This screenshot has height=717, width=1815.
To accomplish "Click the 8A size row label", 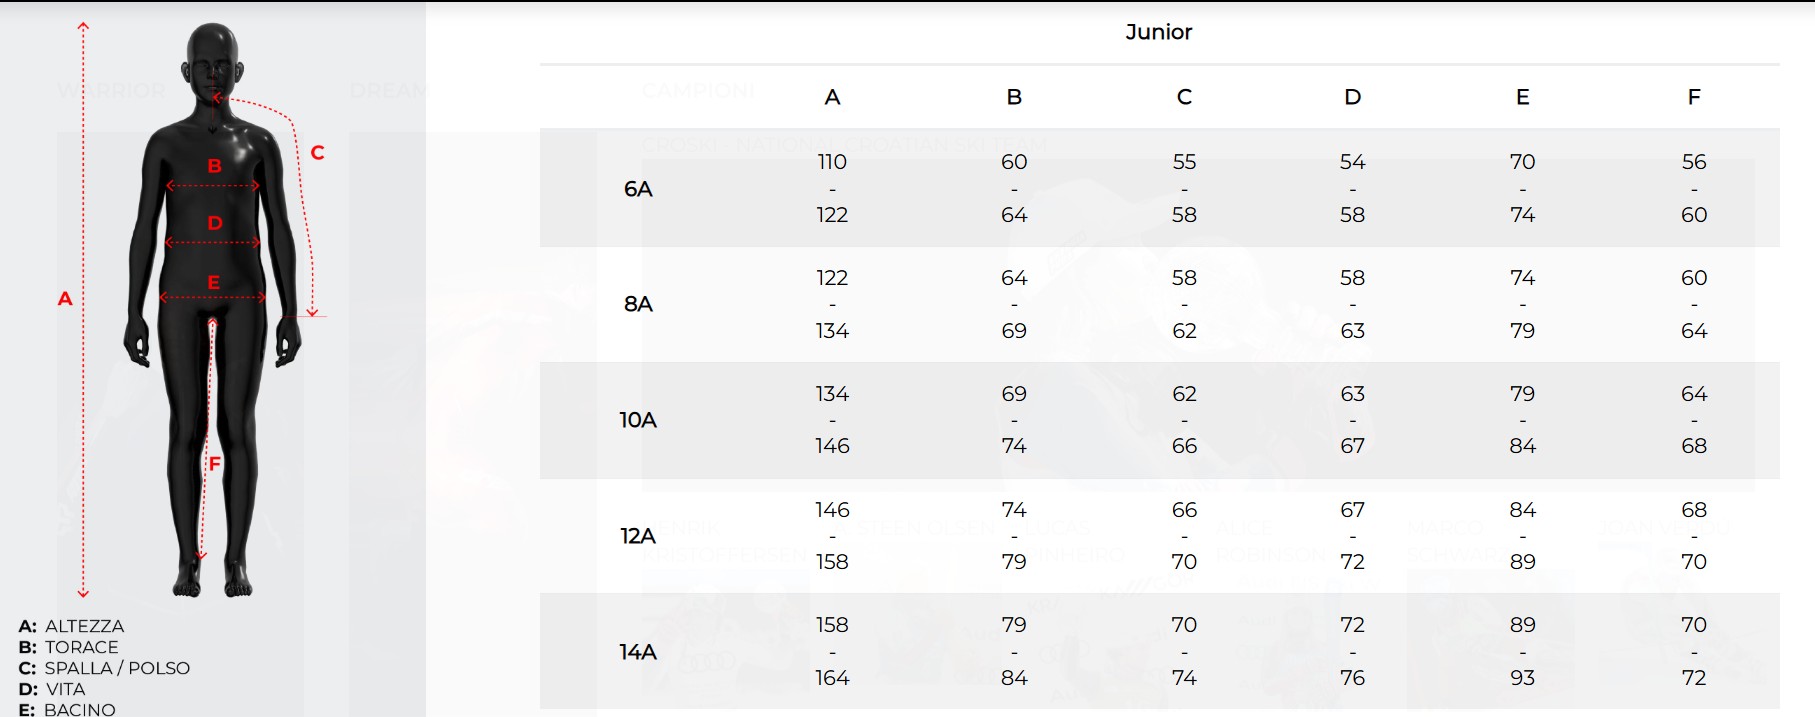I will pyautogui.click(x=638, y=304).
